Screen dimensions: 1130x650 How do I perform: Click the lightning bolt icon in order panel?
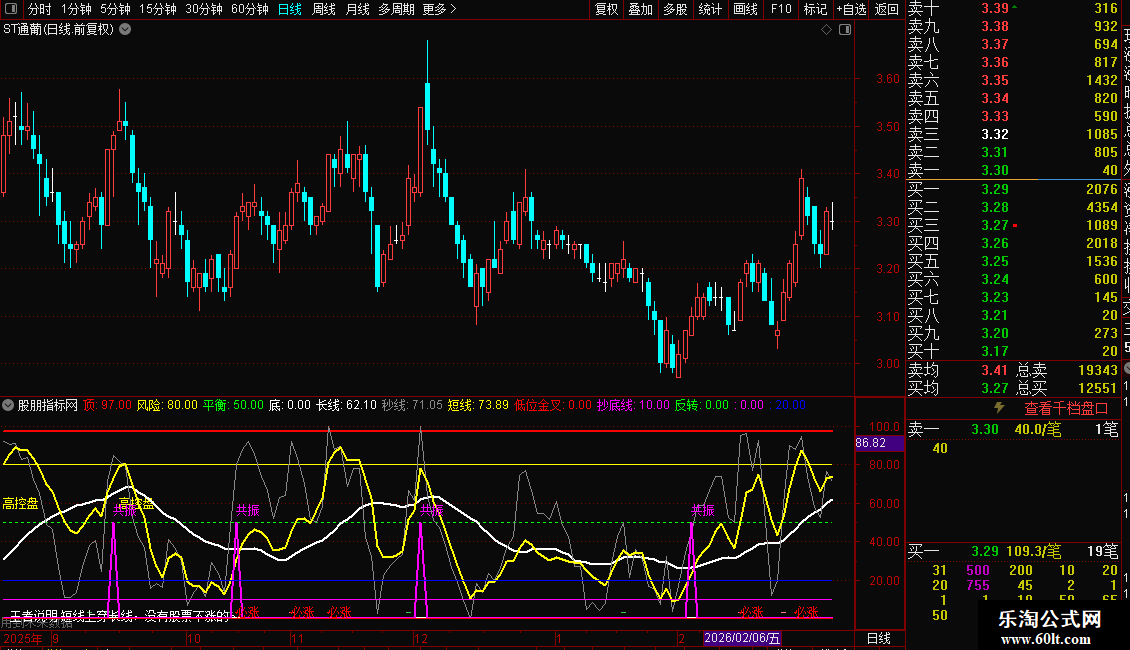tap(998, 408)
